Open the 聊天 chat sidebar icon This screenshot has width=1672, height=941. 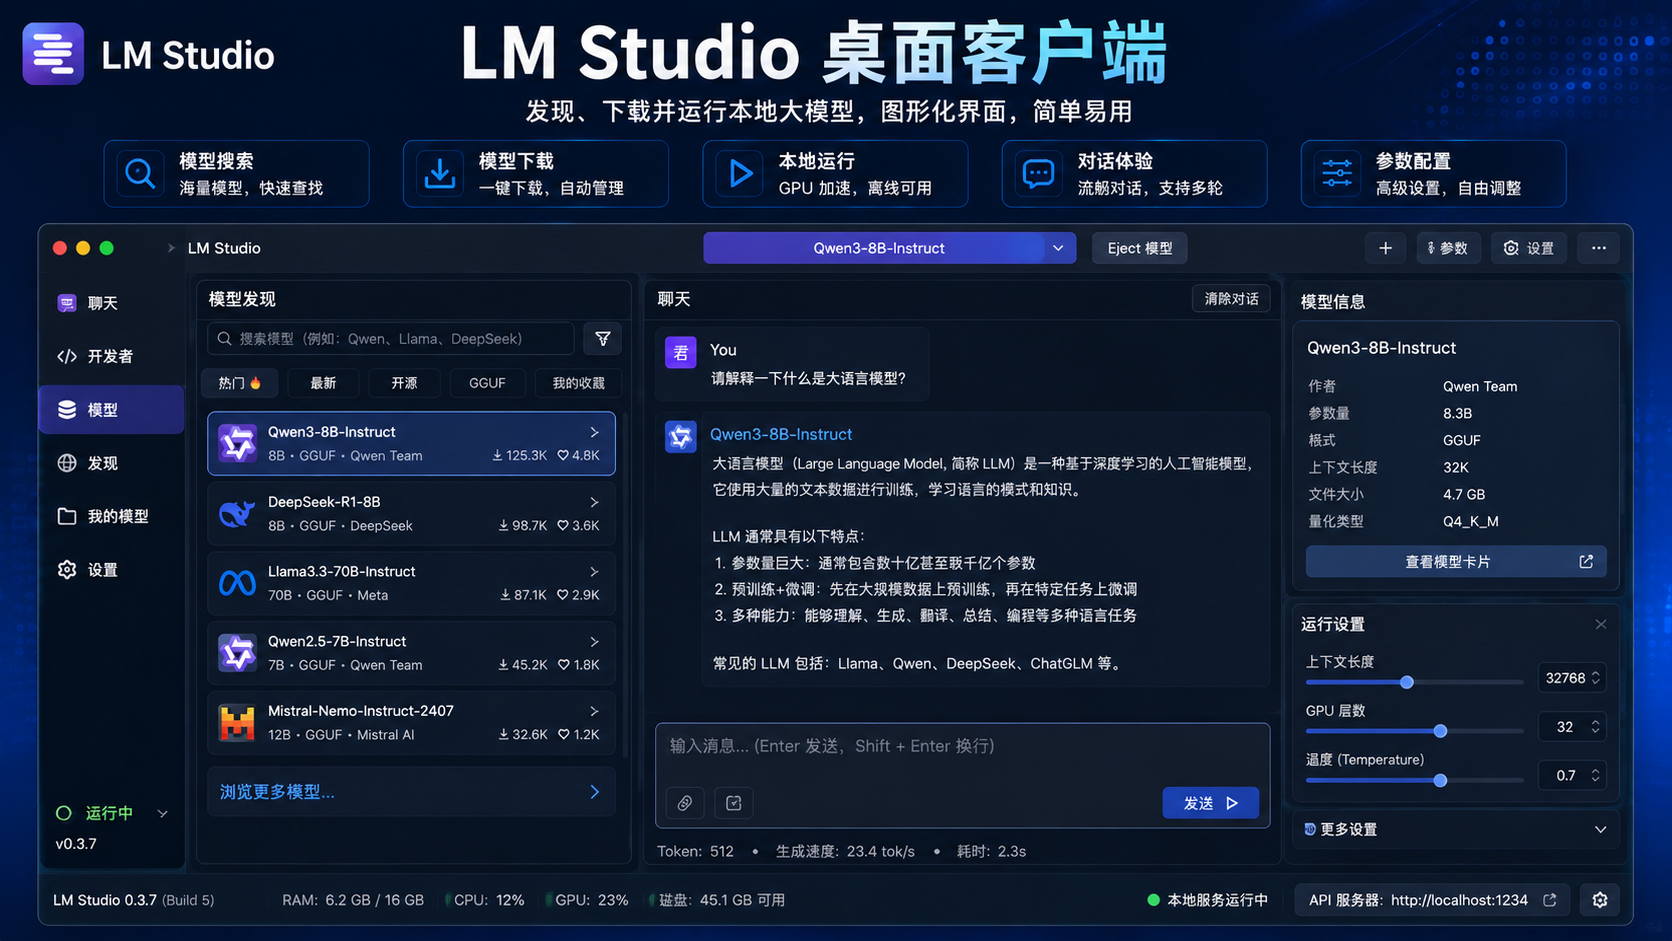(67, 303)
